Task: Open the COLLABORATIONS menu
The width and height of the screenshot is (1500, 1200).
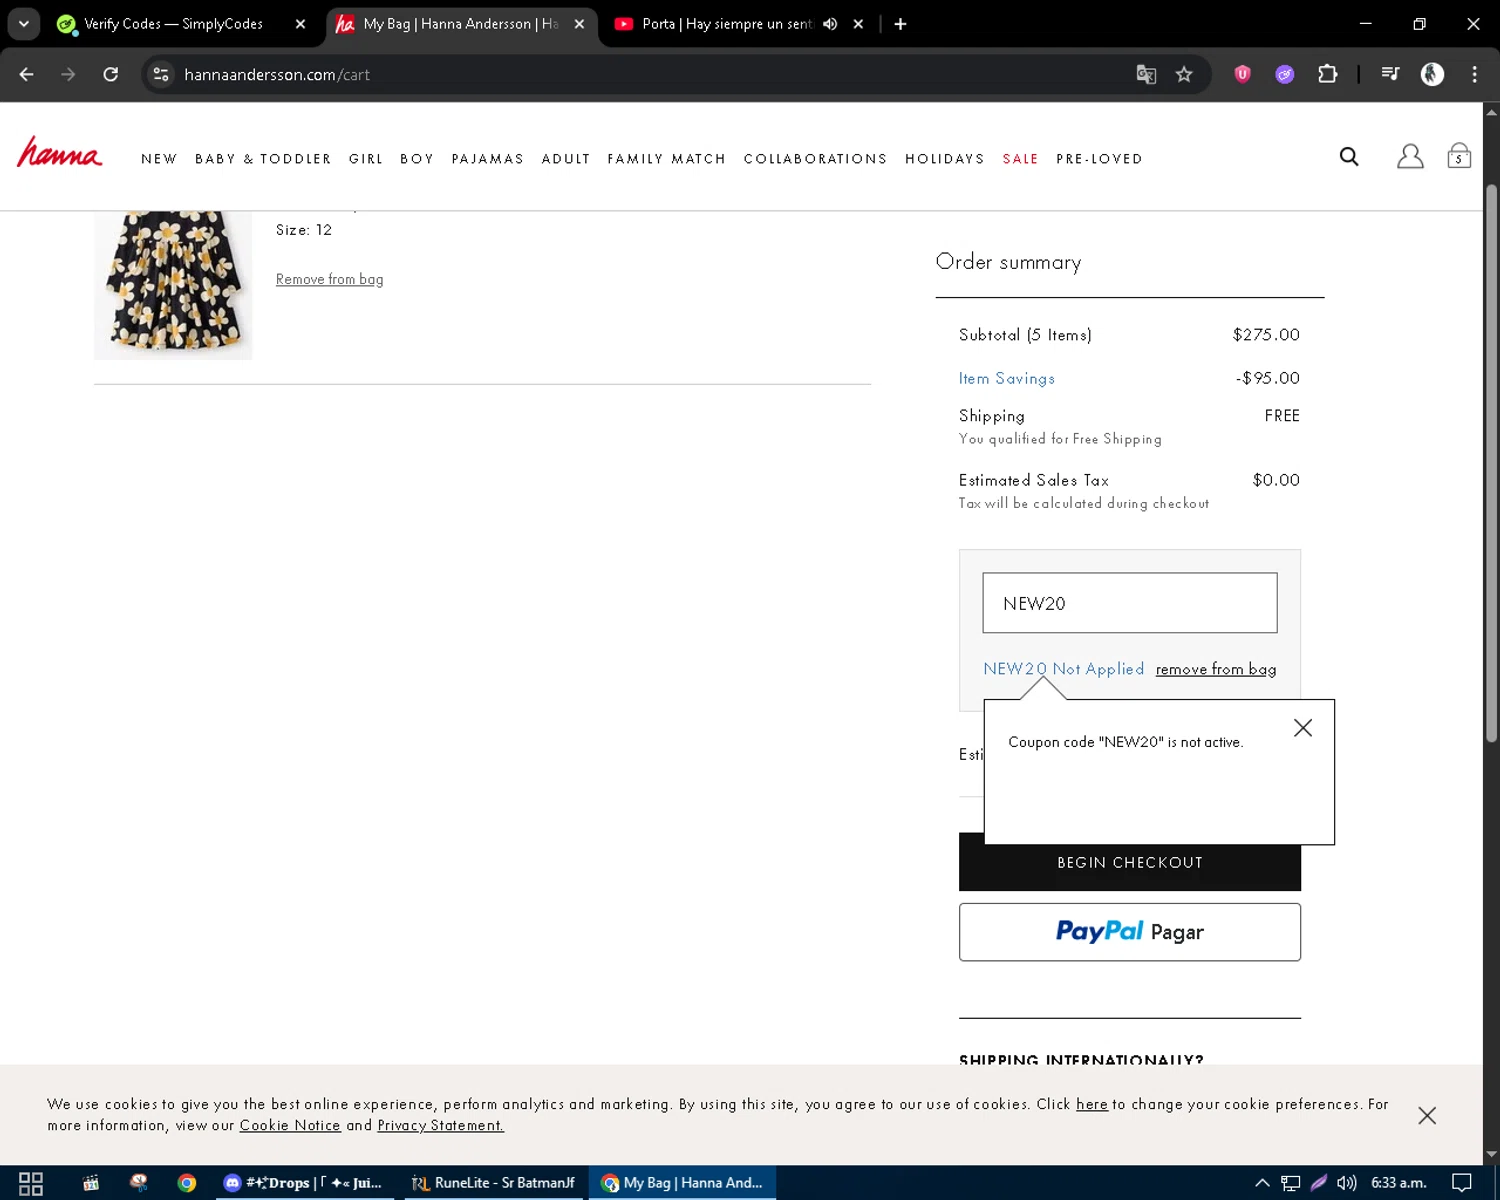Action: (x=815, y=159)
